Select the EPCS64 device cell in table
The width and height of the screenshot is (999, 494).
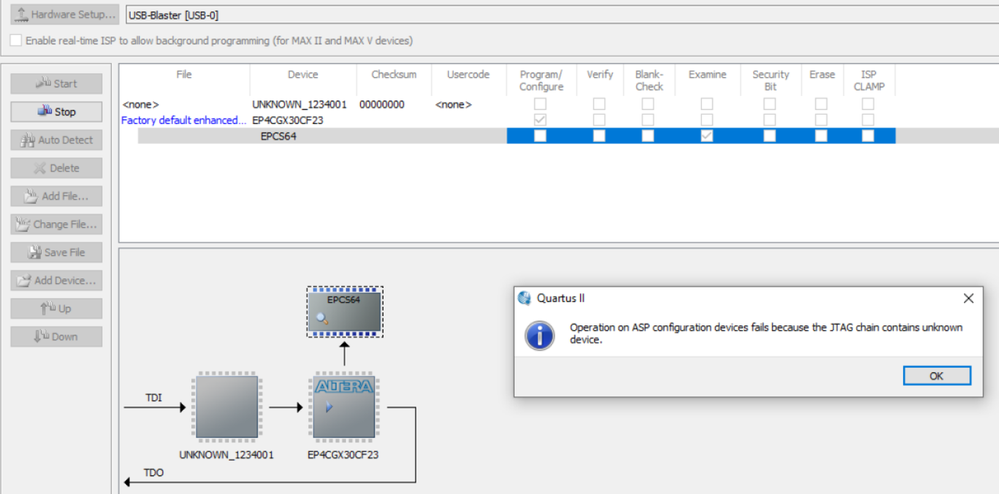pyautogui.click(x=278, y=136)
